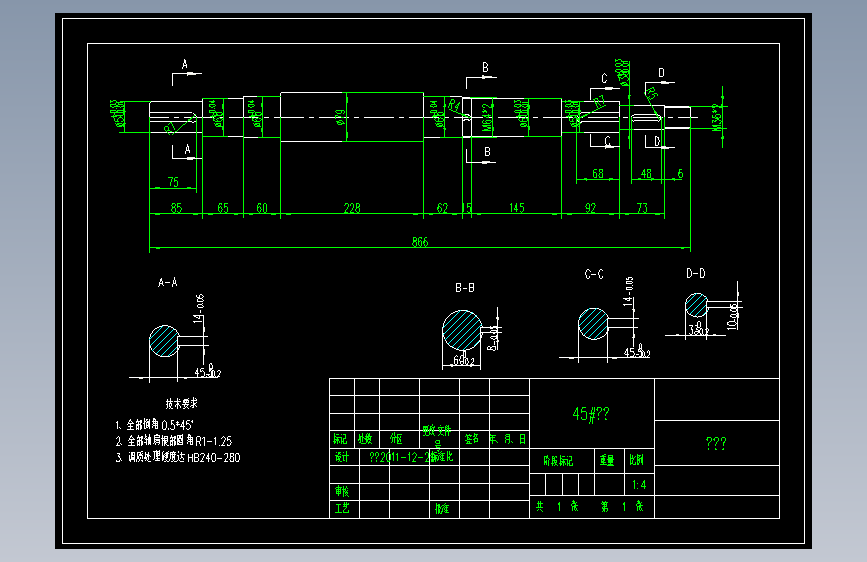The height and width of the screenshot is (562, 867).
Task: Click the D-D section view title
Action: point(696,273)
